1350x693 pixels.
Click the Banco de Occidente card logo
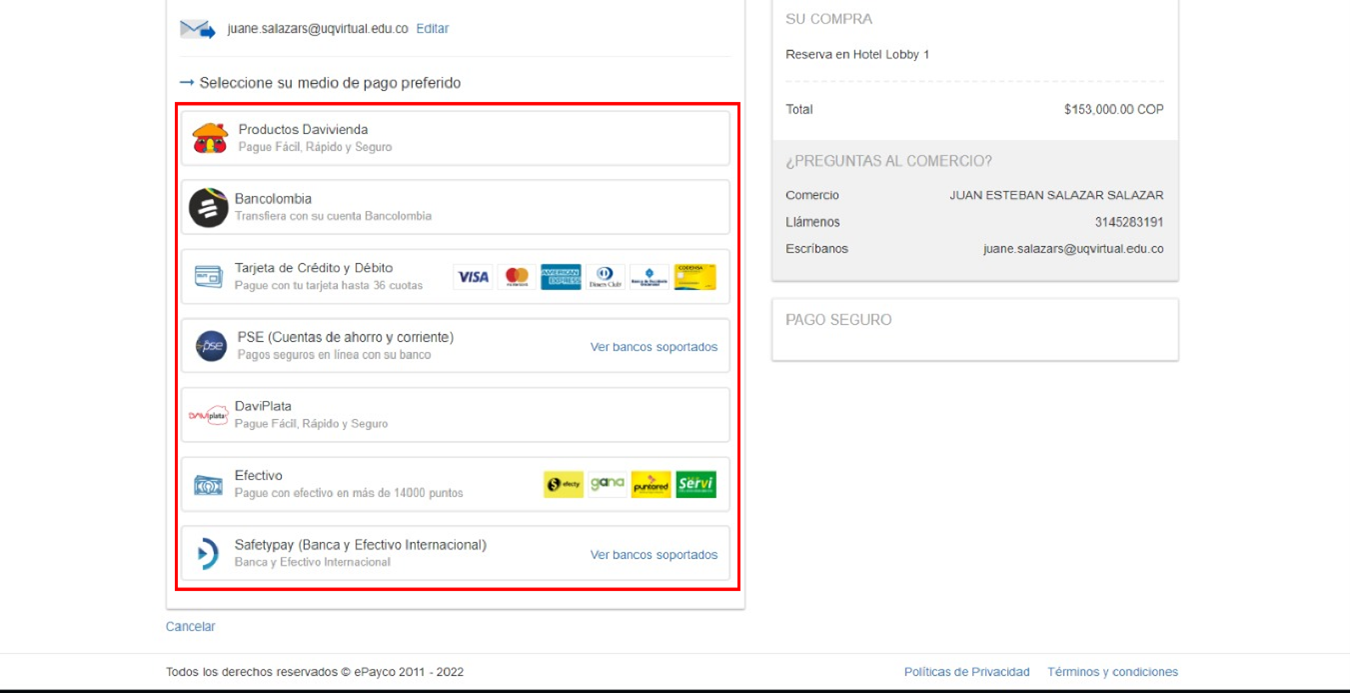point(650,277)
